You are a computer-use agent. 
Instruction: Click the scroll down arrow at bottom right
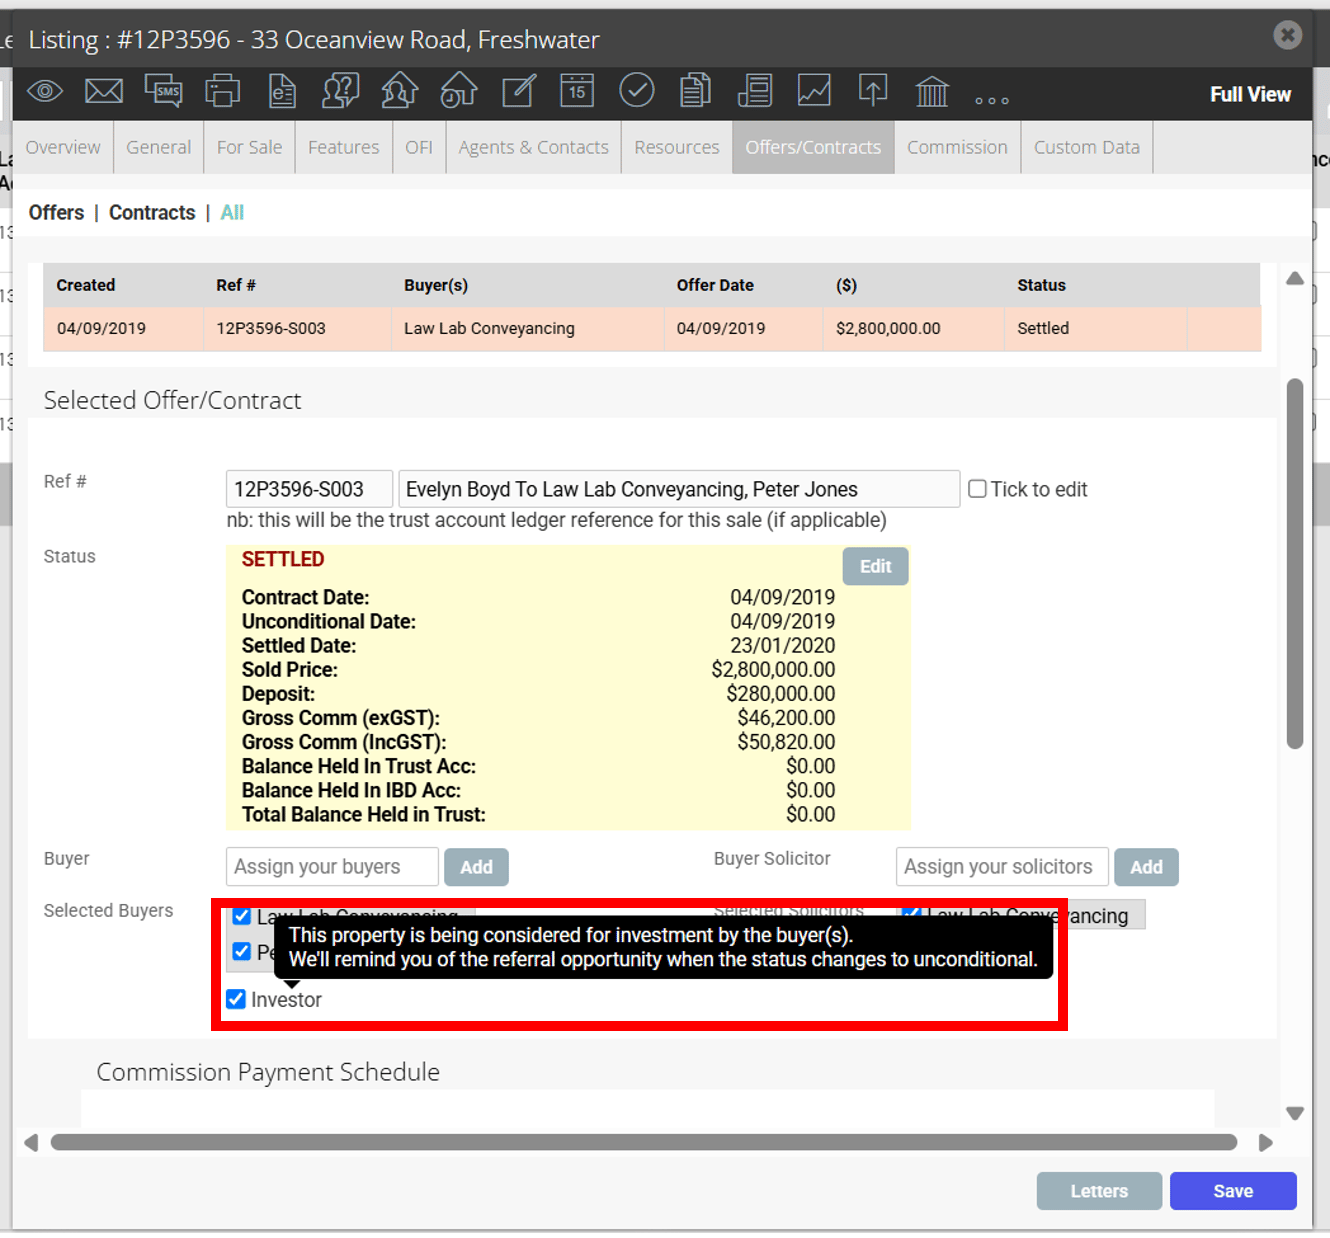1295,1113
